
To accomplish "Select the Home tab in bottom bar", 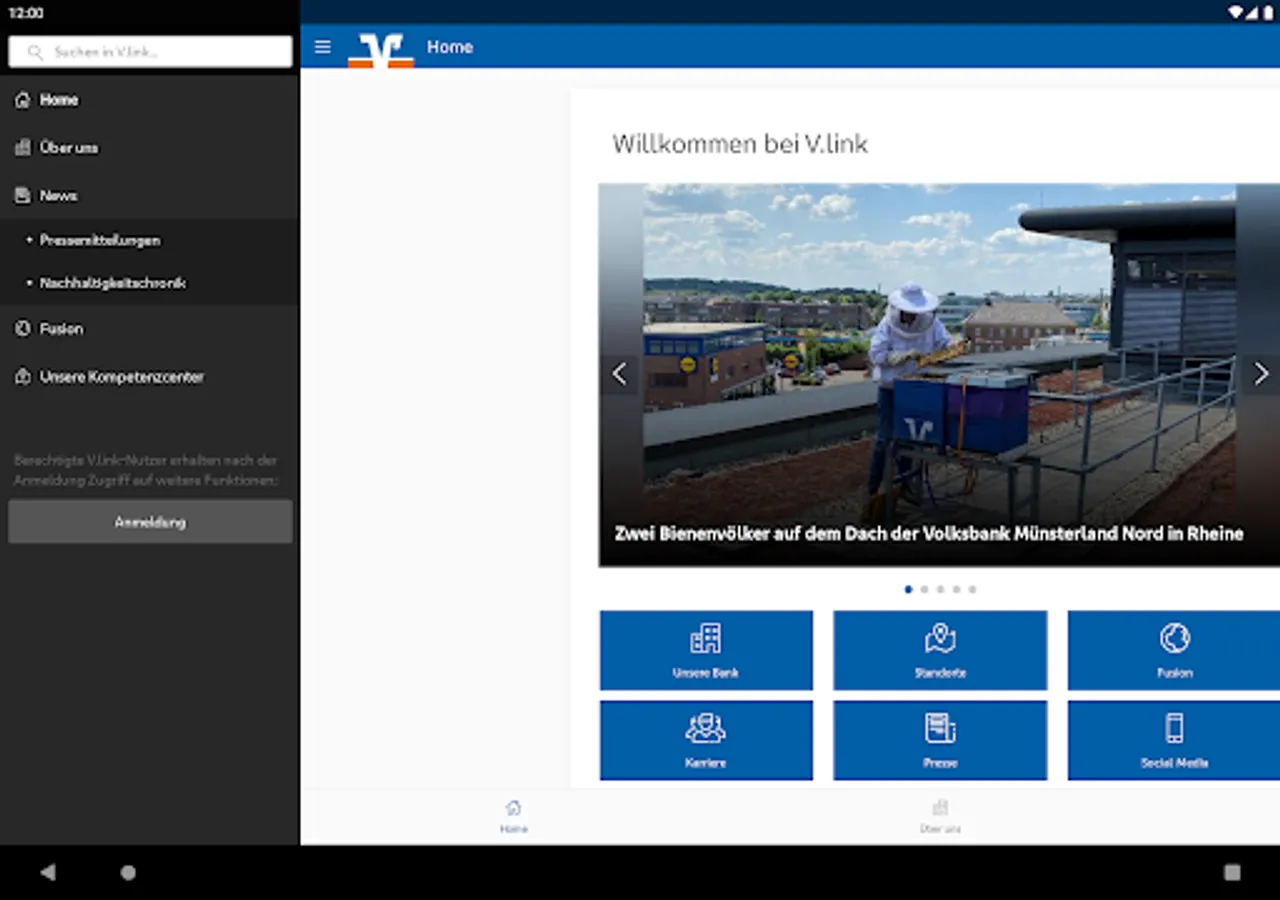I will click(x=514, y=816).
